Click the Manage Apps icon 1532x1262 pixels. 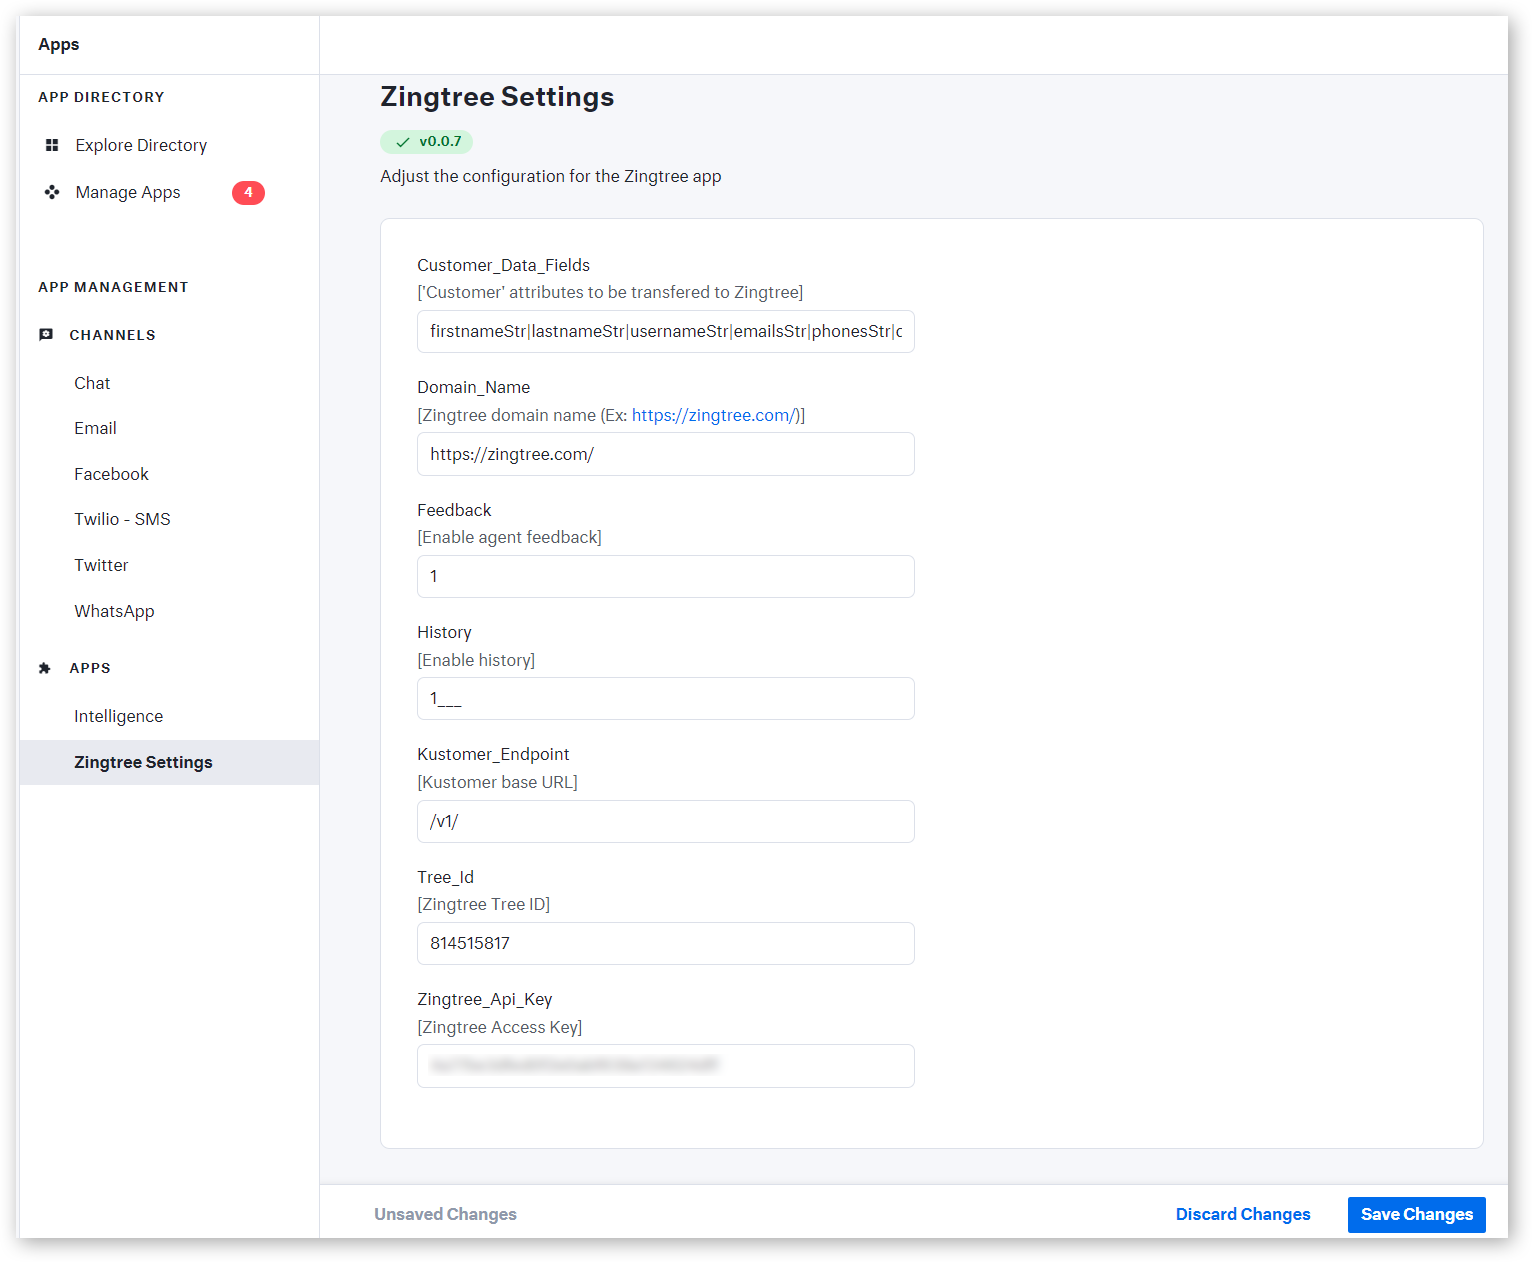click(x=52, y=192)
